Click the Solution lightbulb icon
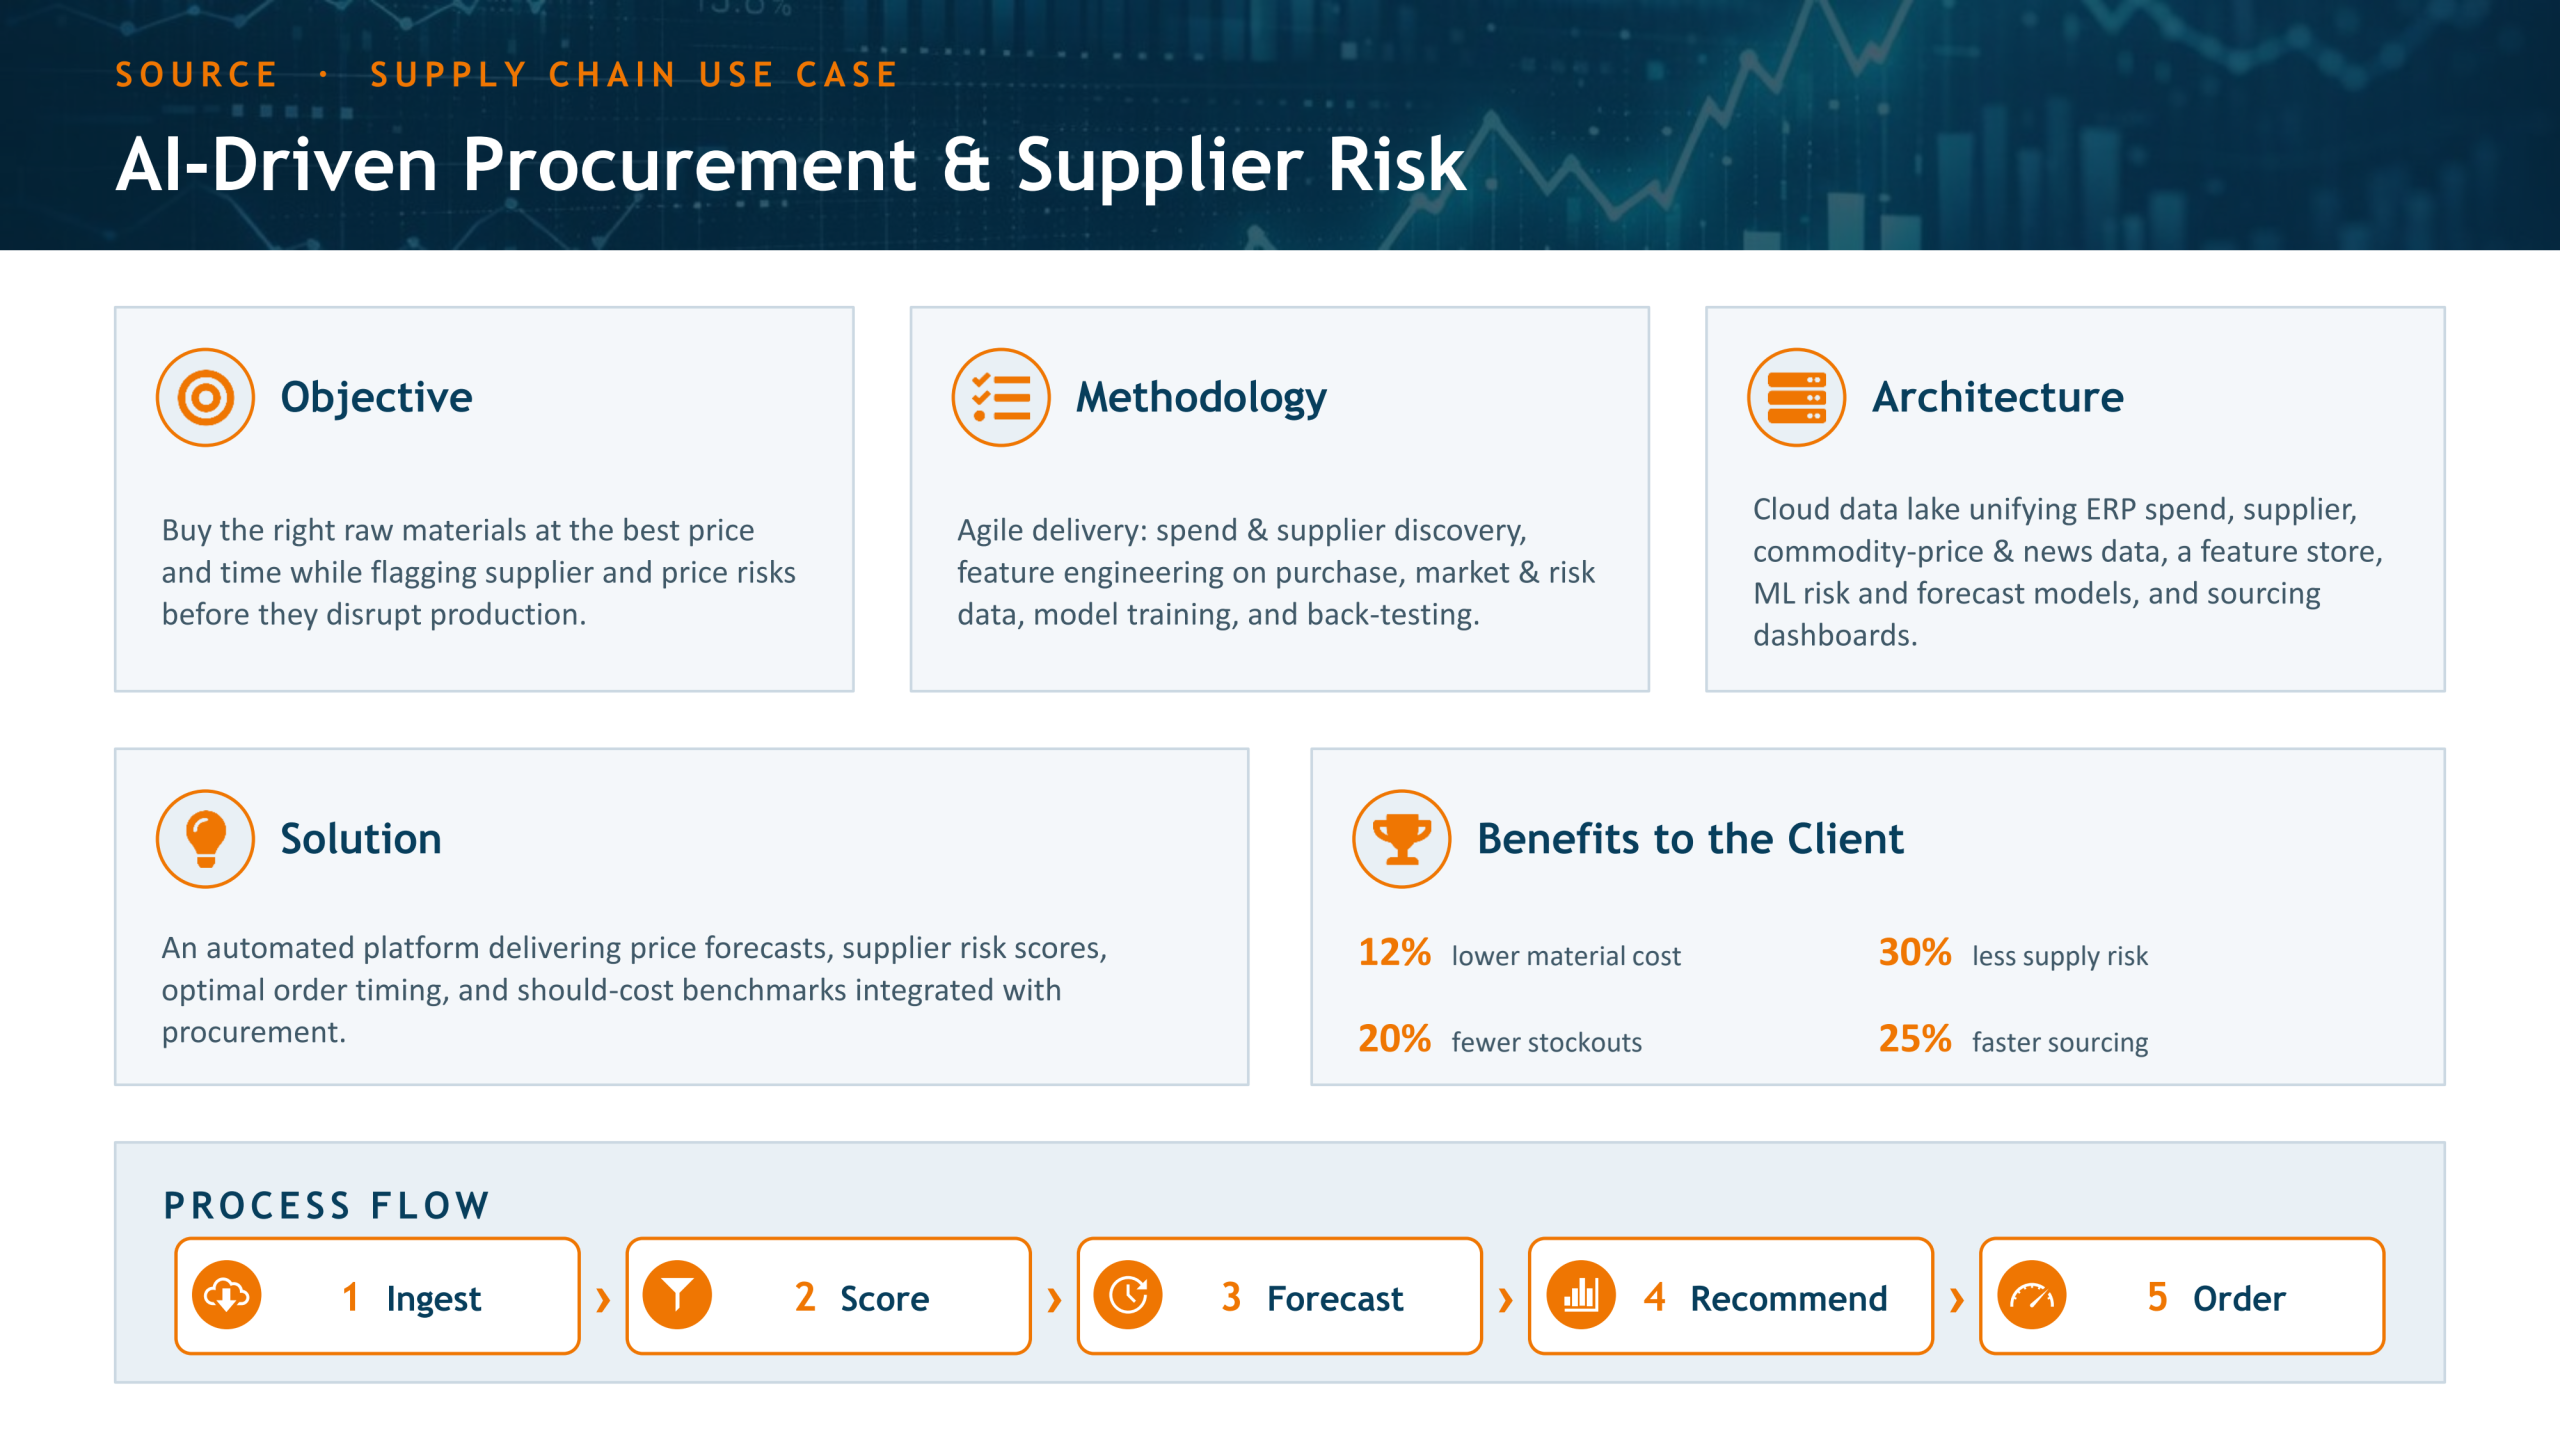 (x=205, y=838)
